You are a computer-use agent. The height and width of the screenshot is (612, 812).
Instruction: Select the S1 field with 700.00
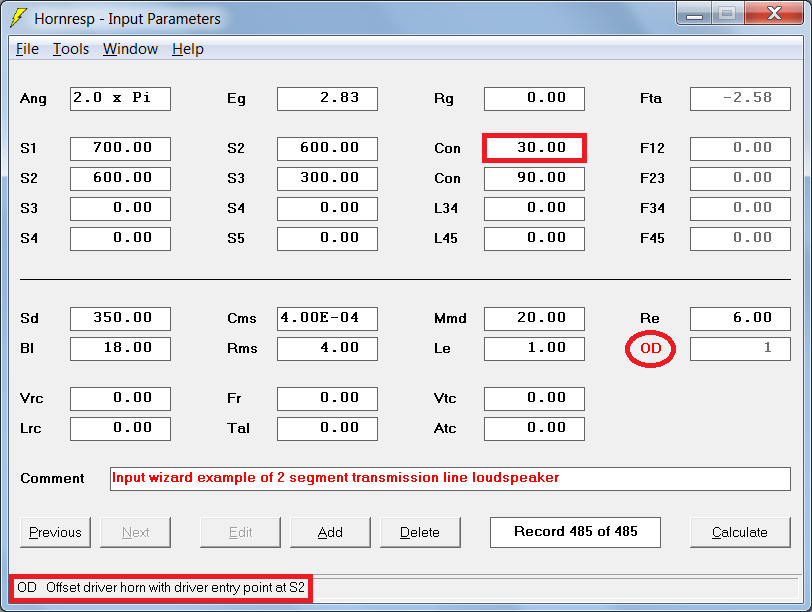[x=121, y=149]
